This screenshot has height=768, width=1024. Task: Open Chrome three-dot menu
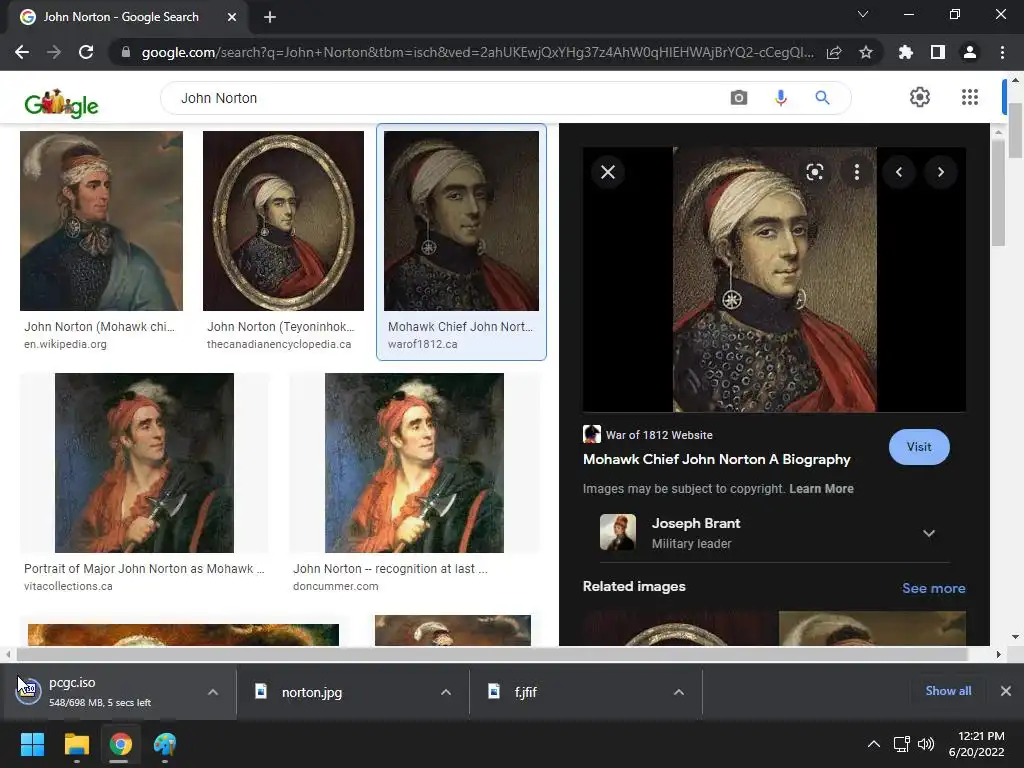click(1002, 52)
